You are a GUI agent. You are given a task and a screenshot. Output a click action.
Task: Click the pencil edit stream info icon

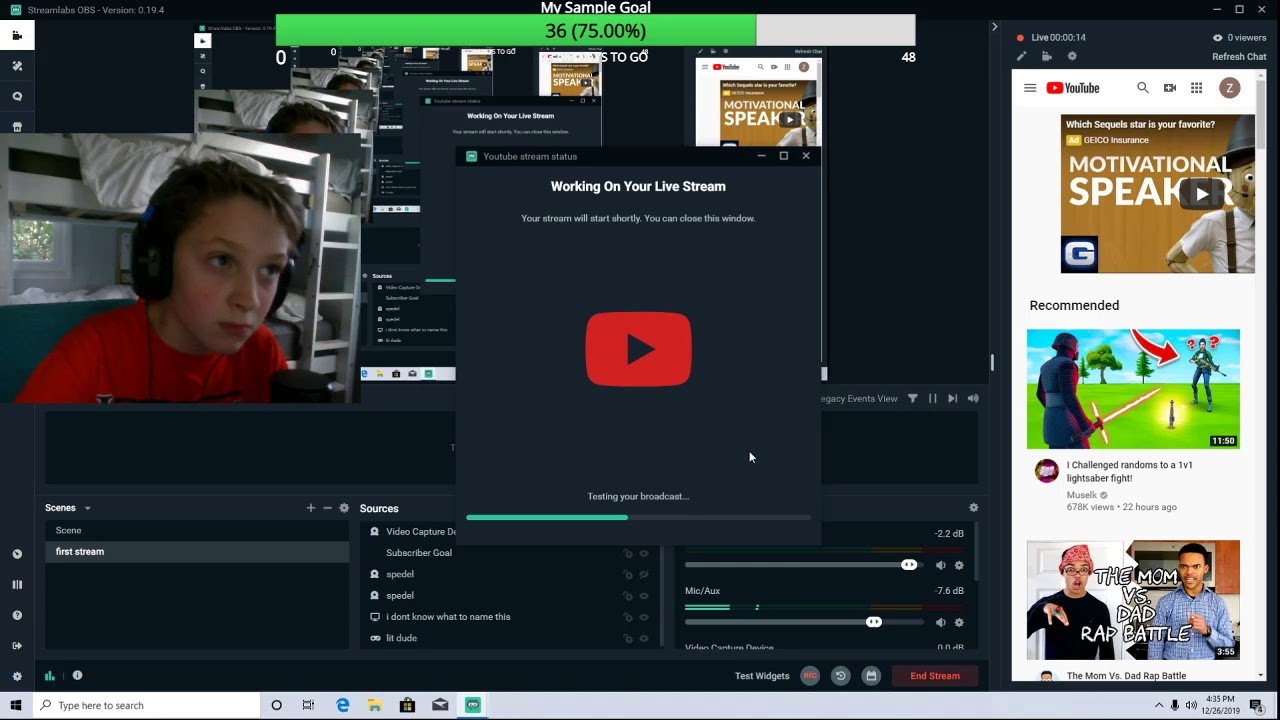click(x=1021, y=57)
